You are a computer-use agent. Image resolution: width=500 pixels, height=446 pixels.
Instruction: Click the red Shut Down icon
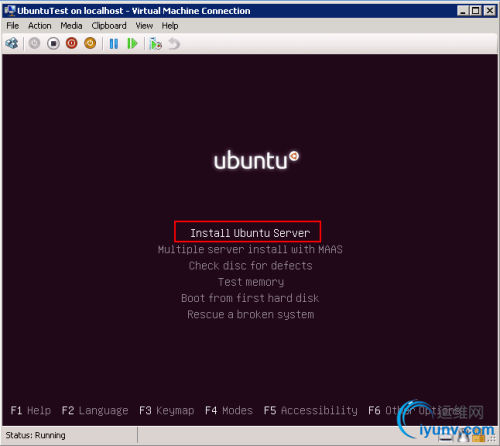tap(71, 43)
